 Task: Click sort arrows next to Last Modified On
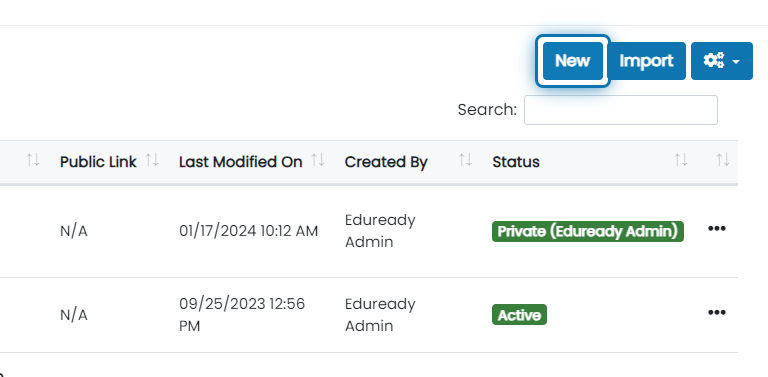pos(318,160)
